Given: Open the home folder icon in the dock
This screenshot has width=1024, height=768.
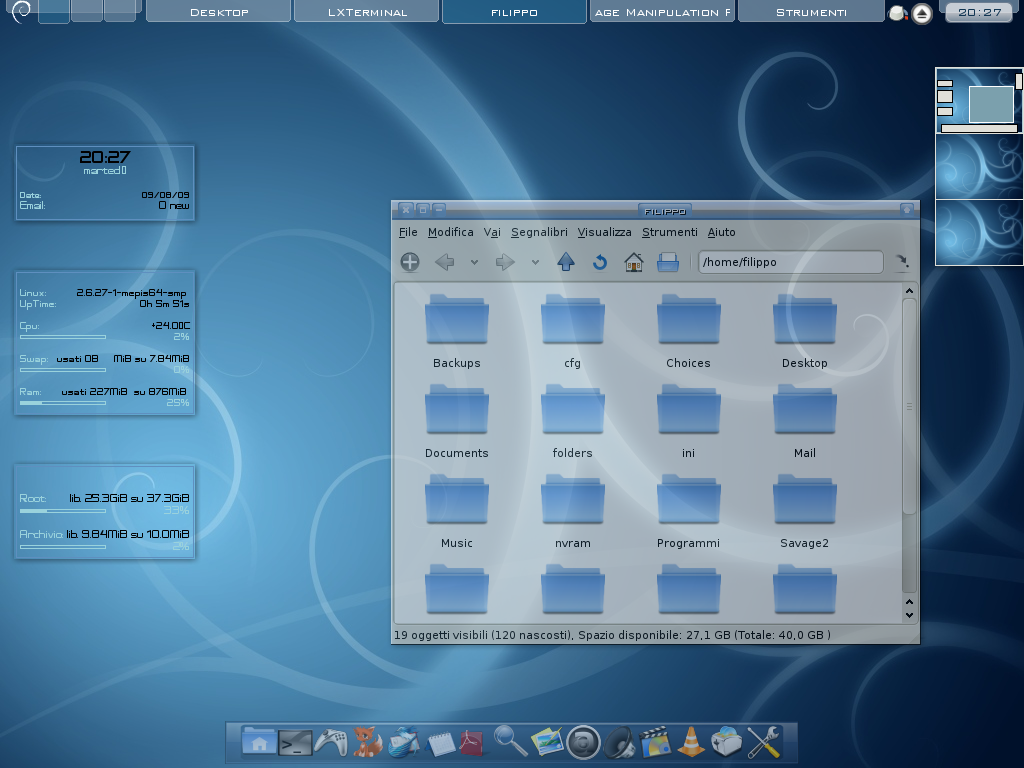Looking at the screenshot, I should pos(259,742).
